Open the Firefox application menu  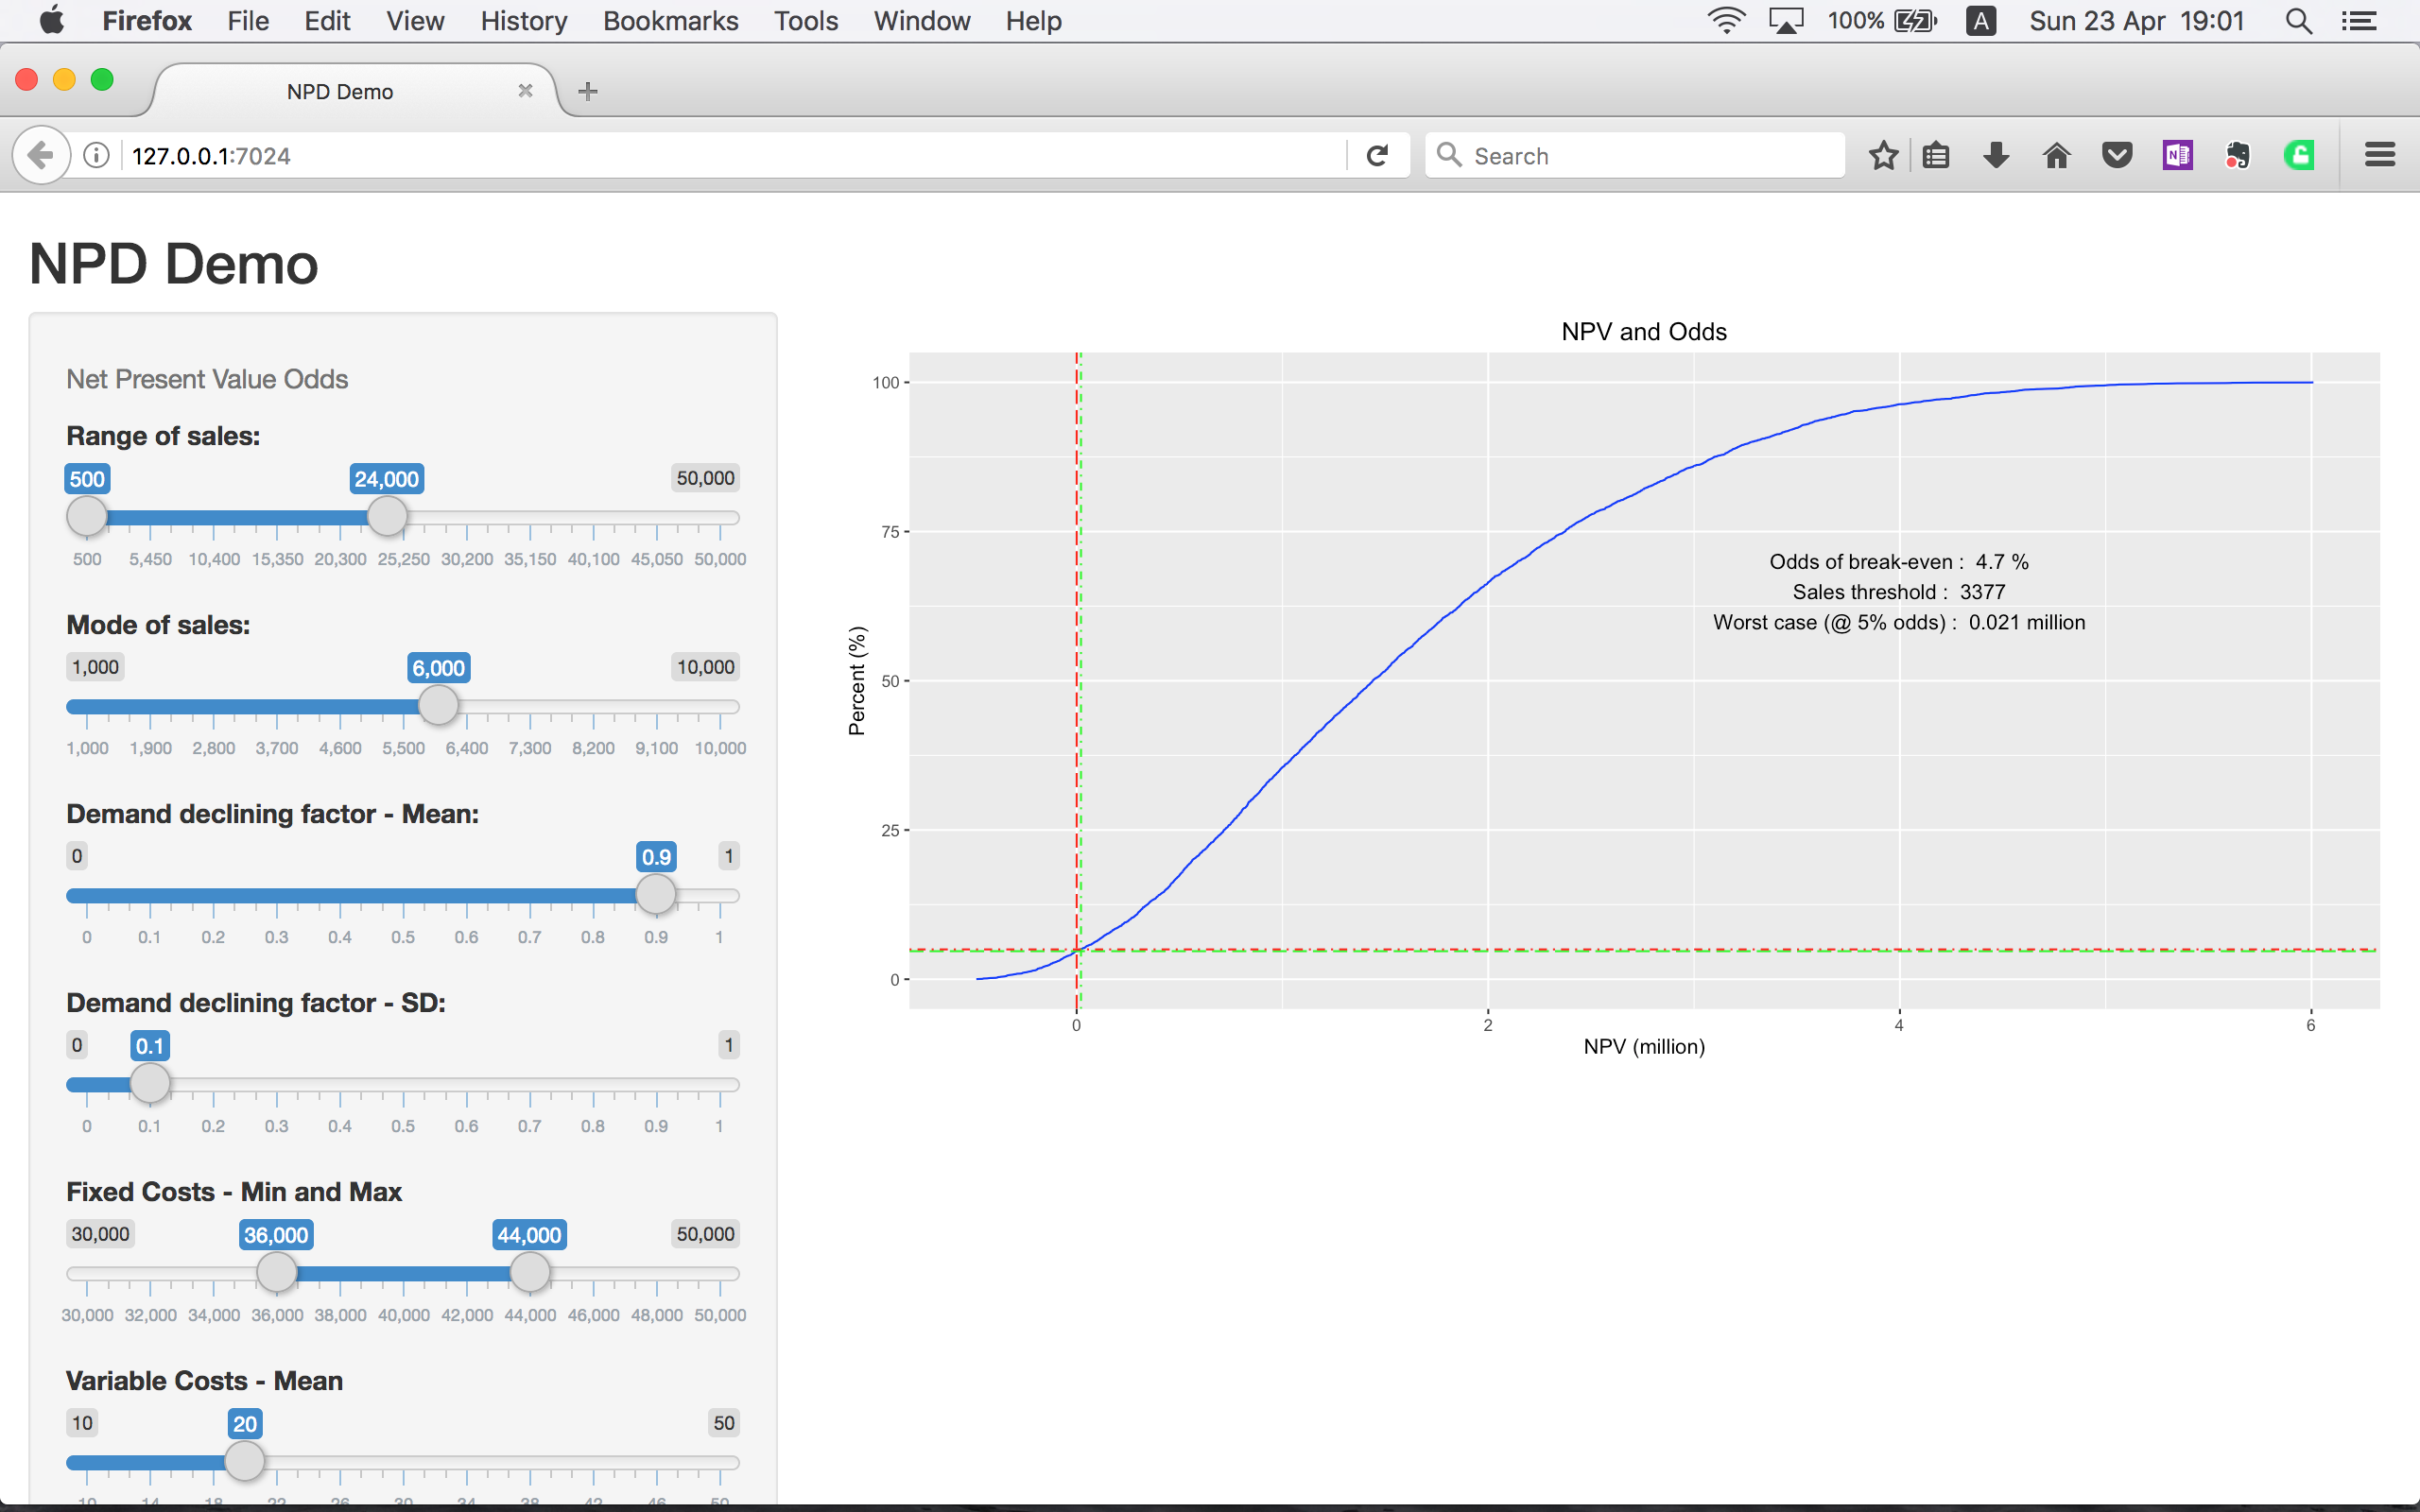tap(147, 20)
